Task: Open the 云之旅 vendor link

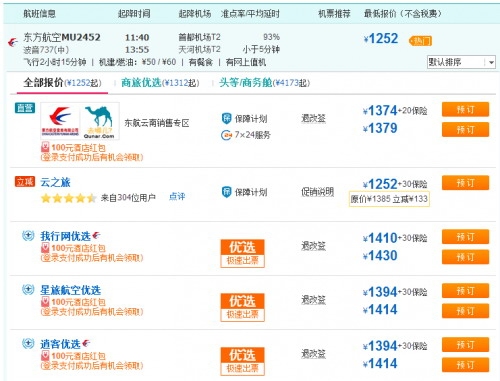Action: coord(55,182)
